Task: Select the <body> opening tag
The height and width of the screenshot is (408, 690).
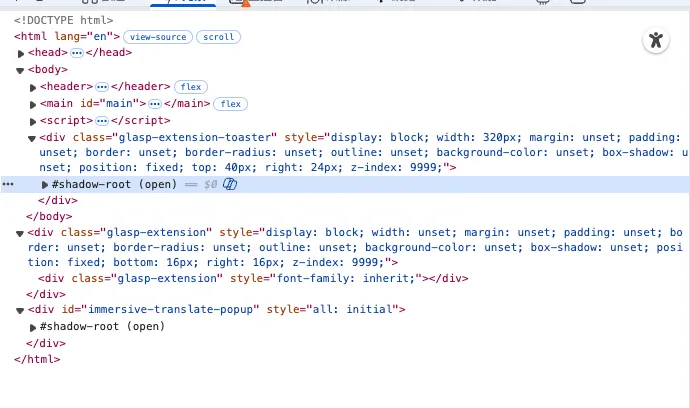Action: 48,70
